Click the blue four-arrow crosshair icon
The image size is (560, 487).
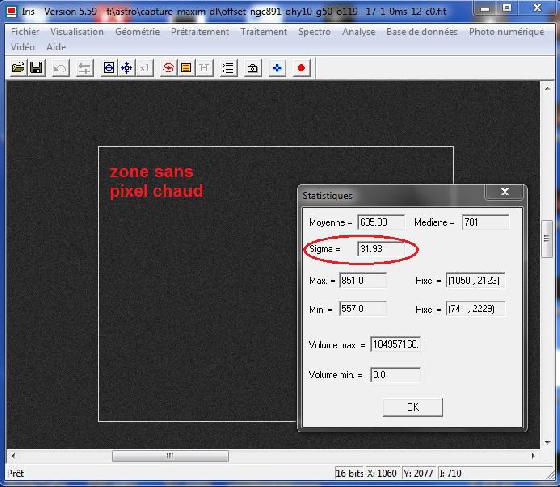(126, 67)
